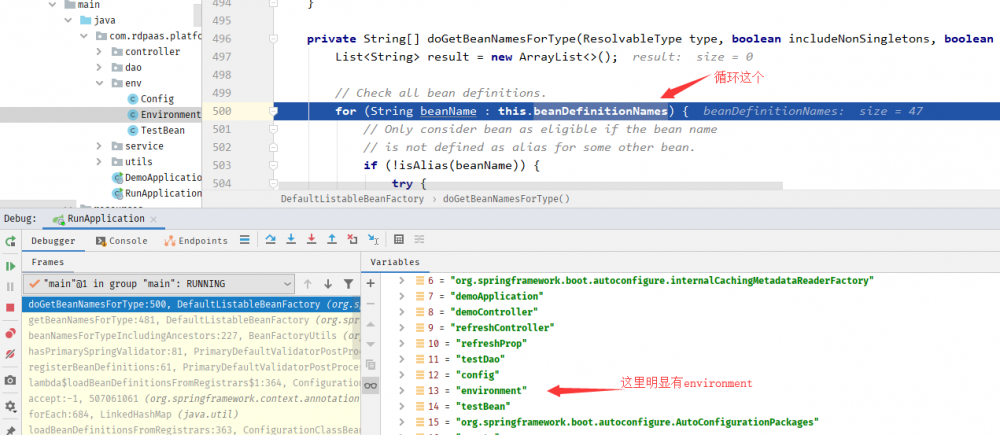Expand variable 8 demoController
This screenshot has height=435, width=1000.
[x=401, y=312]
